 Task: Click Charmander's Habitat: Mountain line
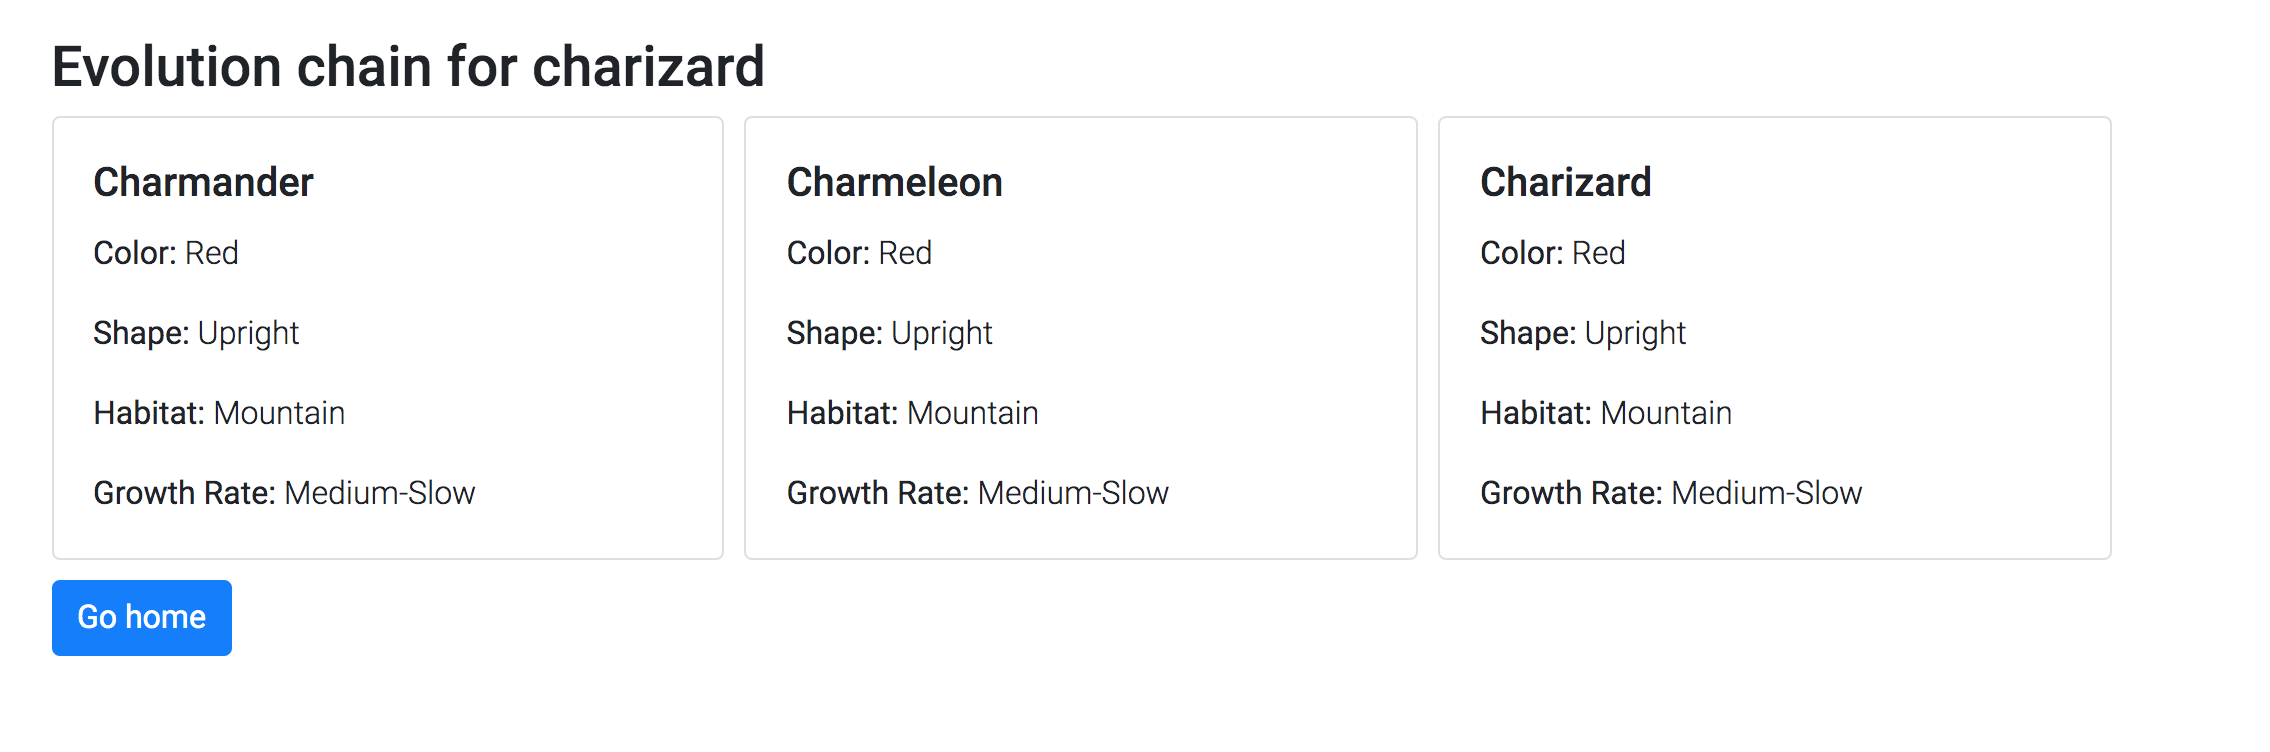click(219, 413)
